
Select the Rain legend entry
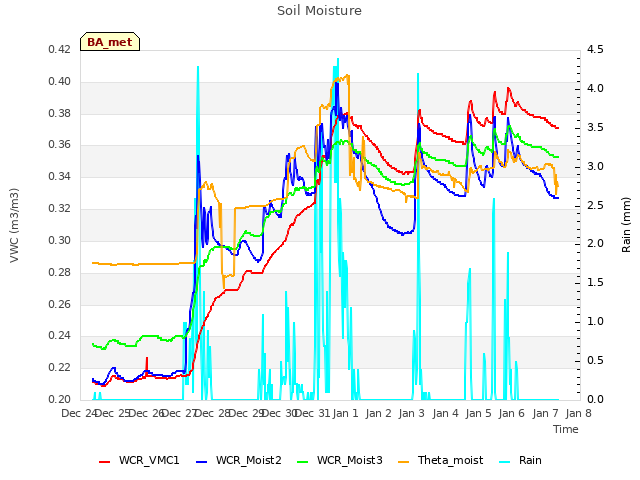tap(520, 460)
